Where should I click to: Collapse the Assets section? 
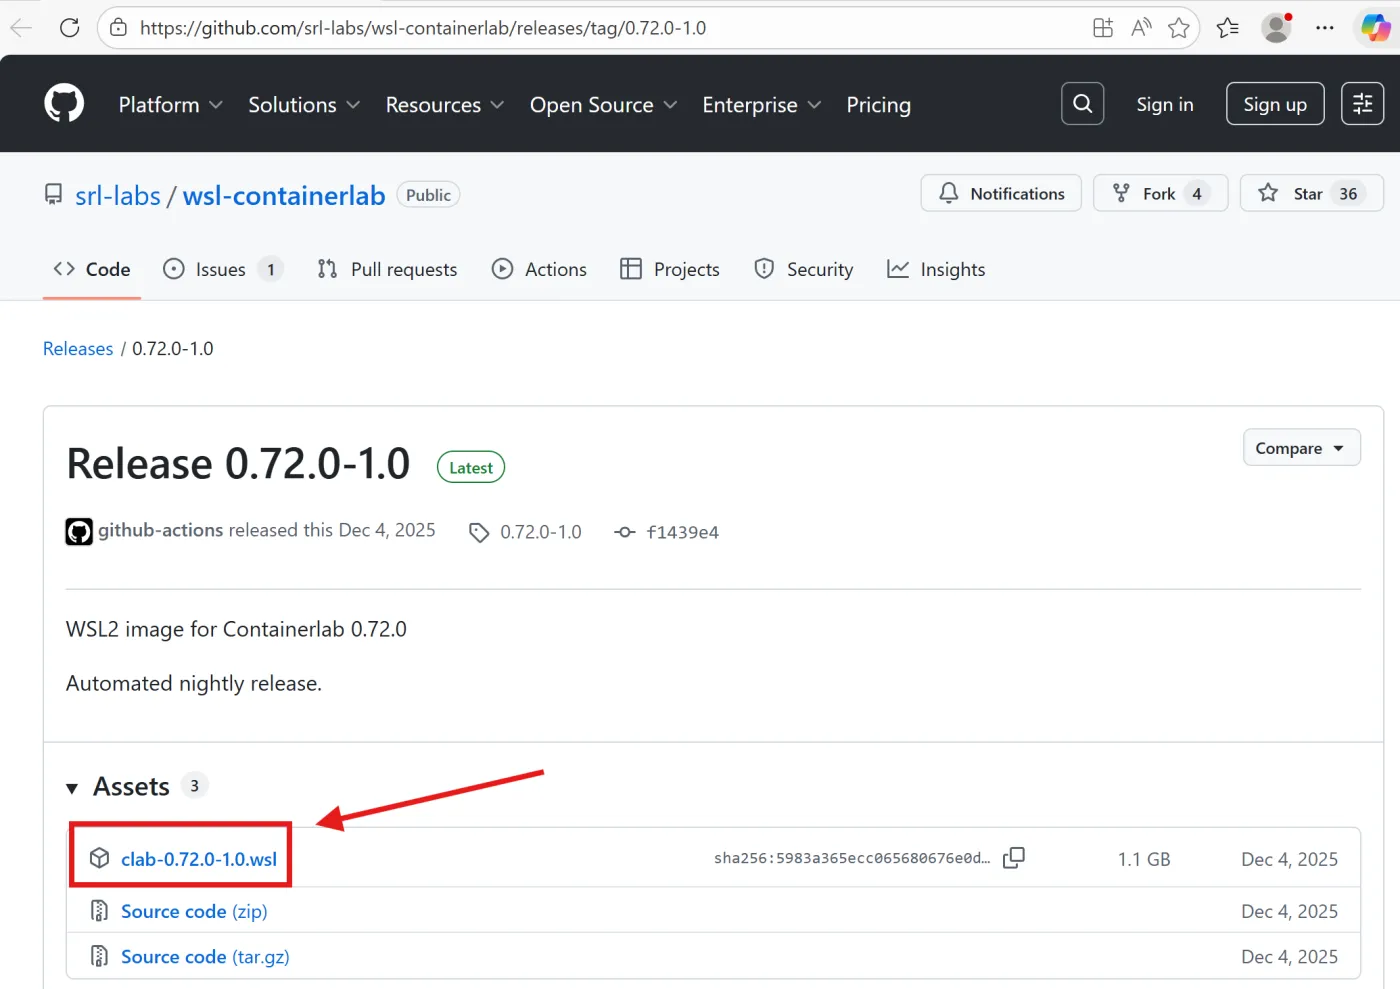[72, 788]
